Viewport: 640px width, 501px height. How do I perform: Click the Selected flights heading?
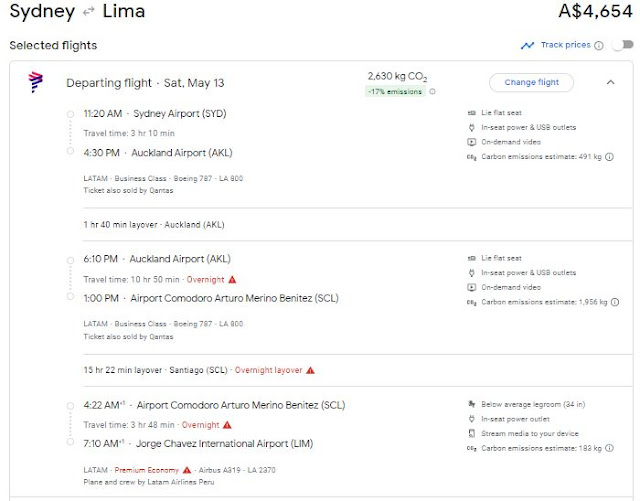pos(53,45)
